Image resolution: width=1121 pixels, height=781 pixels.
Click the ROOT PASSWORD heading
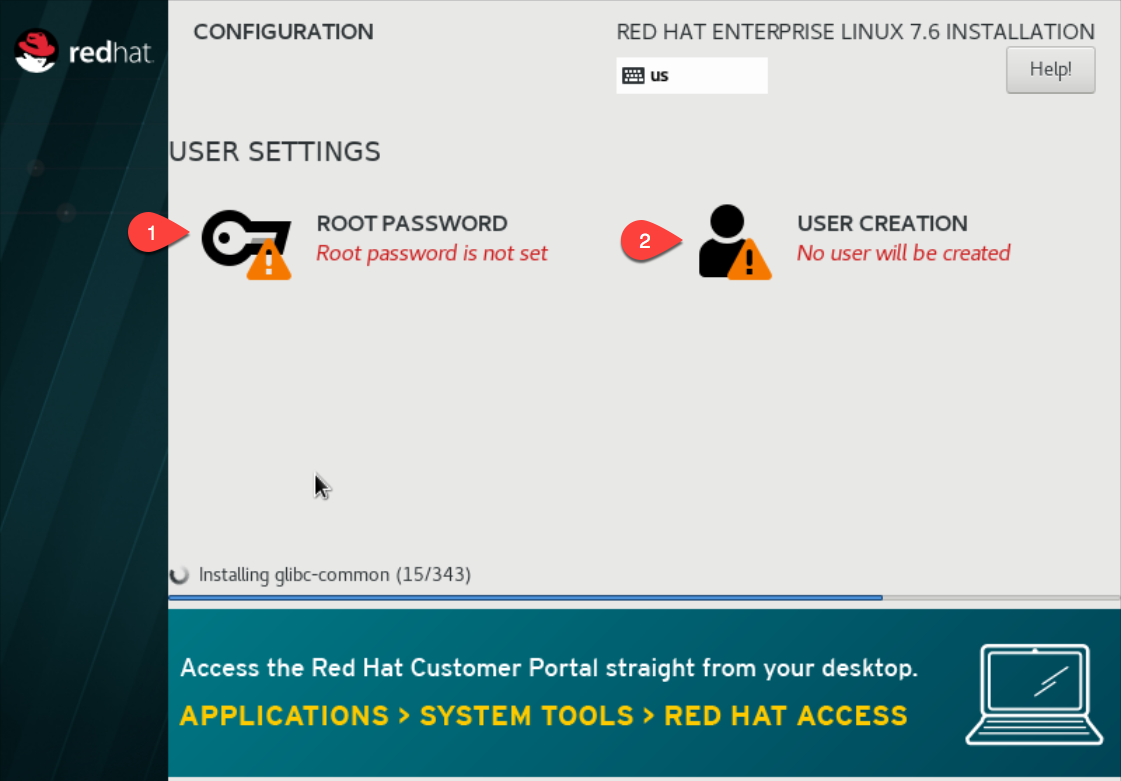[412, 223]
